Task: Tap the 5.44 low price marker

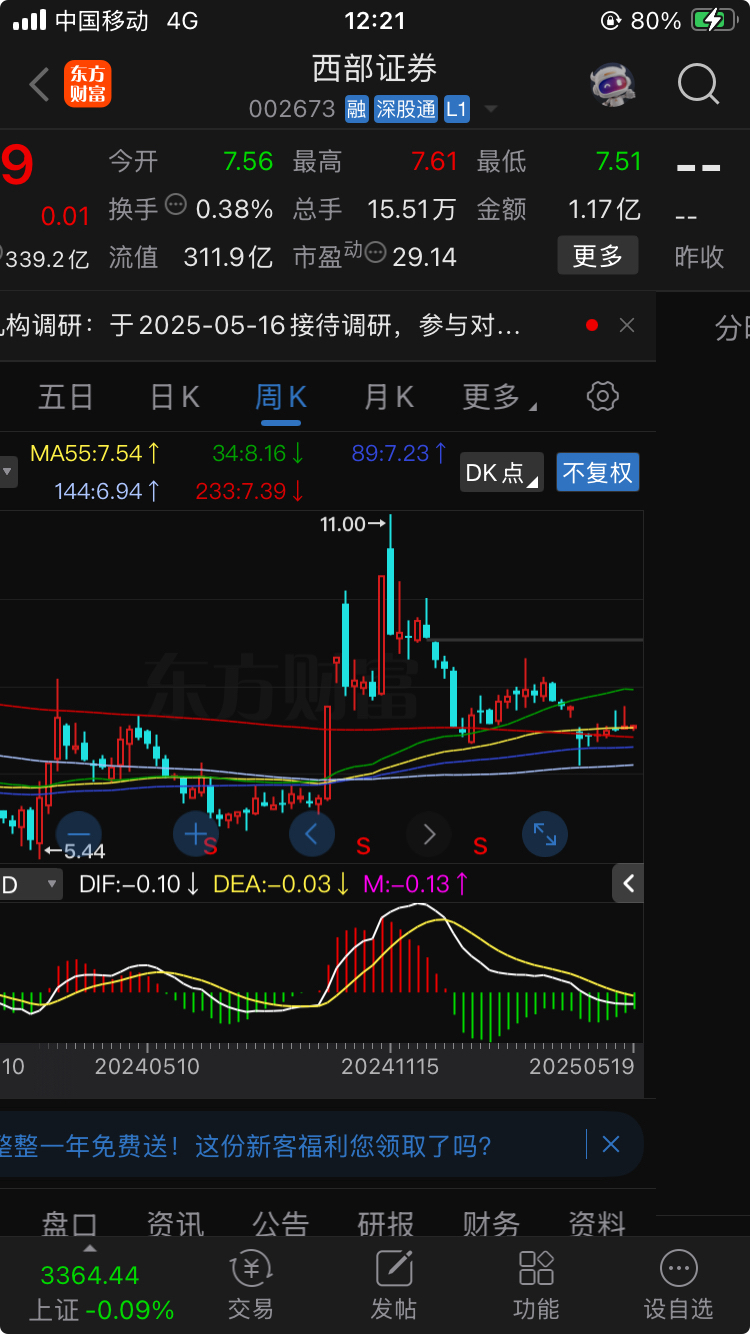Action: pos(75,852)
